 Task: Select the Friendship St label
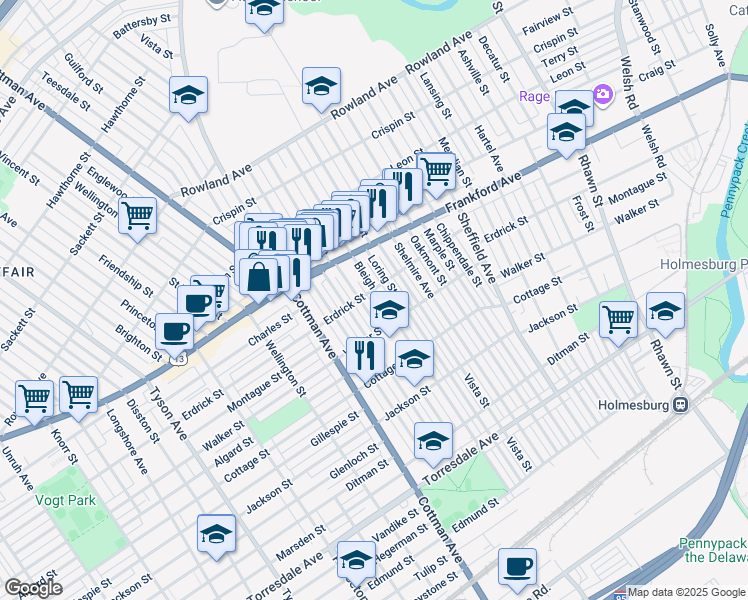125,276
